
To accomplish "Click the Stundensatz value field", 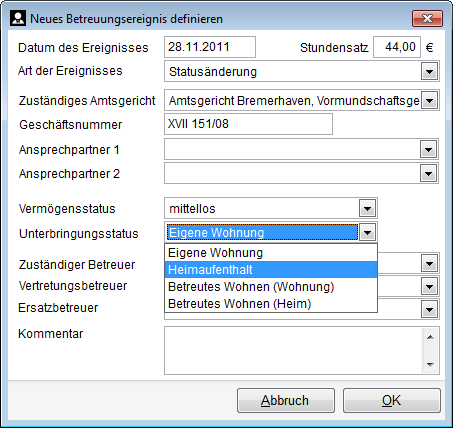I will coord(397,47).
